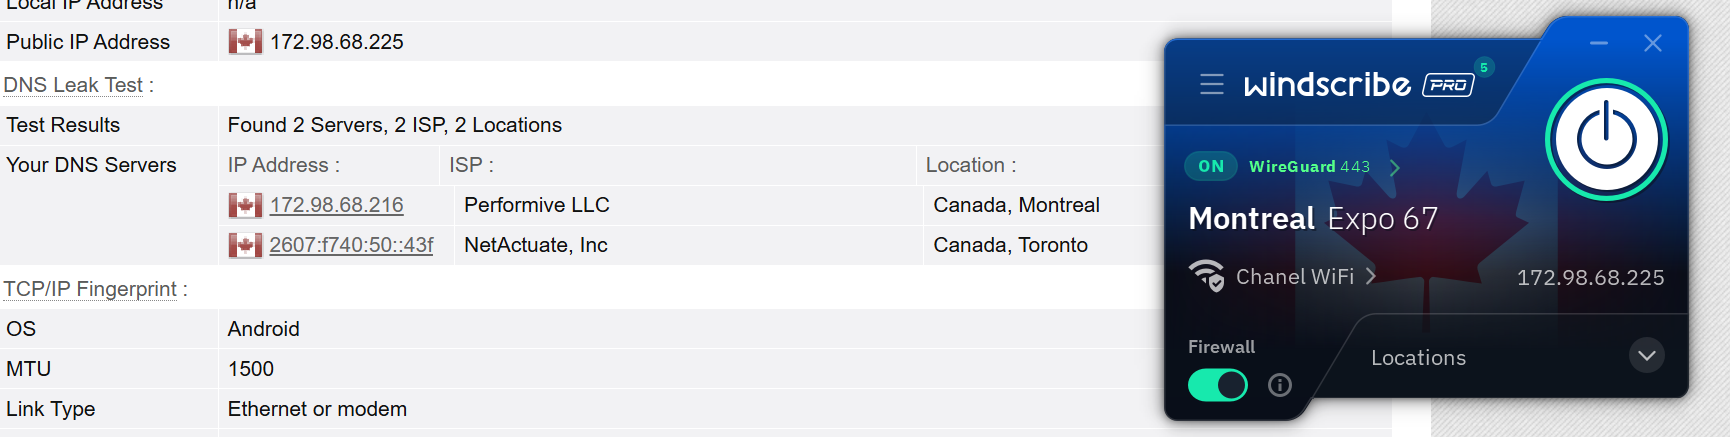Viewport: 1730px width, 437px height.
Task: Click the flag beside 172.98.68.216 DNS server
Action: point(244,205)
